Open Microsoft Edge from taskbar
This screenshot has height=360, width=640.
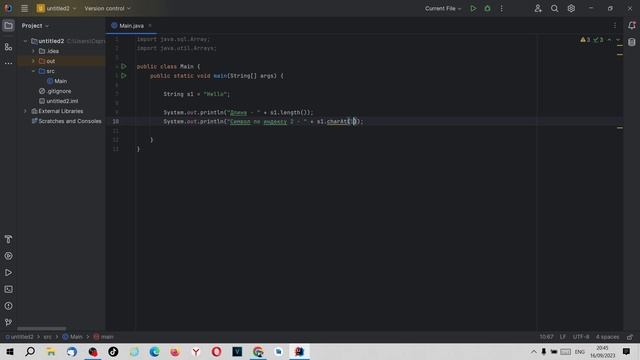(154, 351)
